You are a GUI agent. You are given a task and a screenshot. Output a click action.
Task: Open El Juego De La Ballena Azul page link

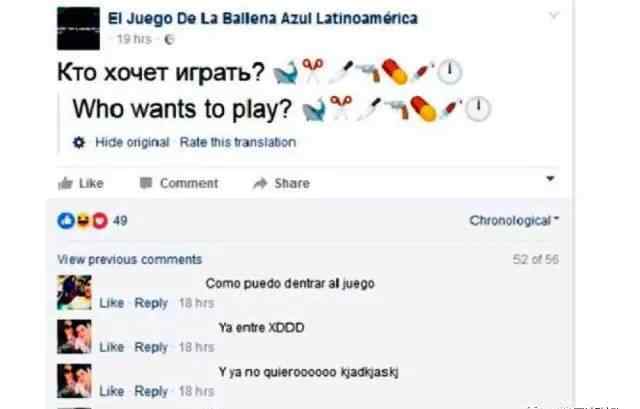point(262,18)
